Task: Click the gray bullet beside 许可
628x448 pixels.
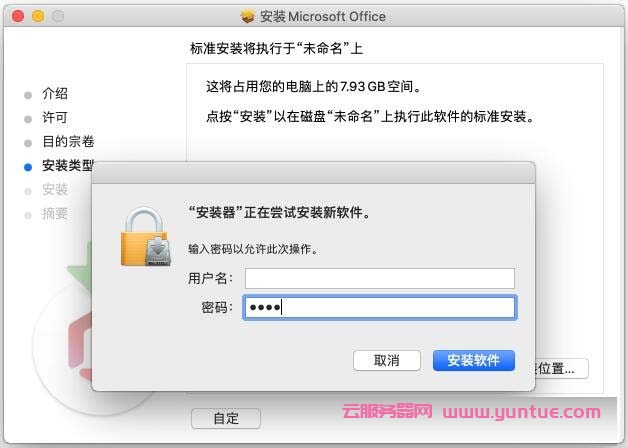Action: [28, 119]
